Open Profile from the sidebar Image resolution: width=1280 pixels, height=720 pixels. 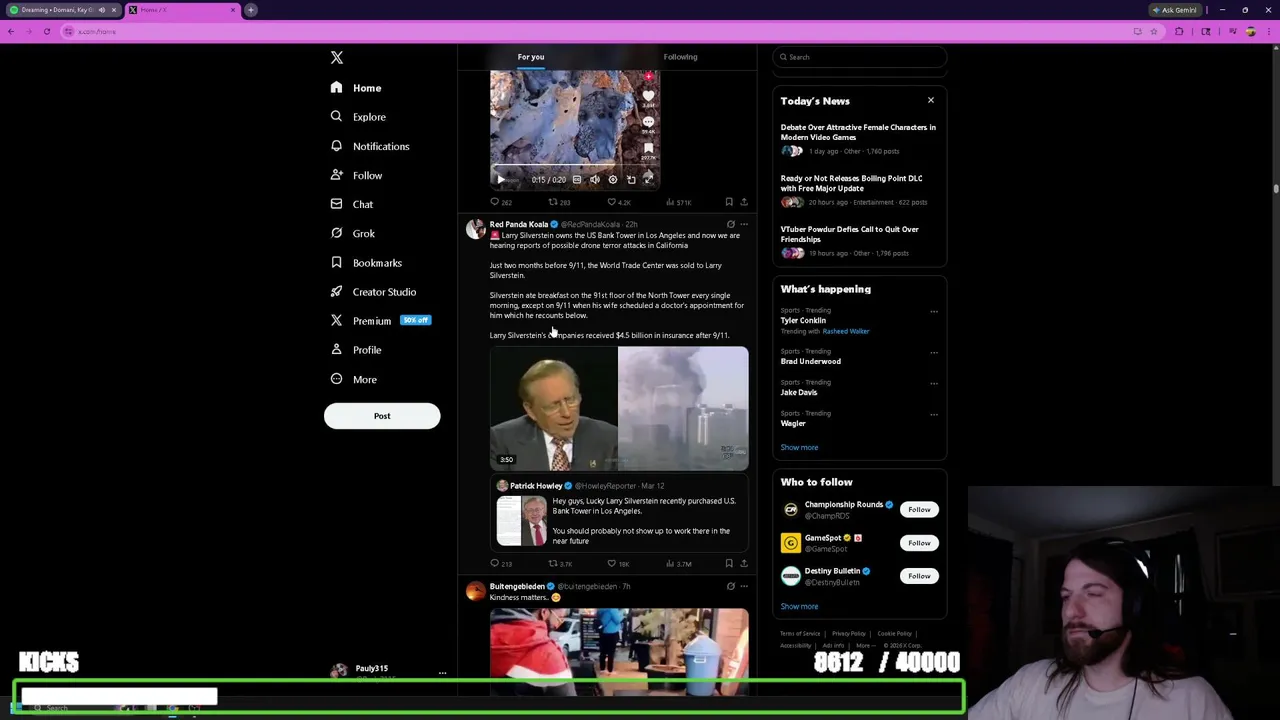click(356, 350)
